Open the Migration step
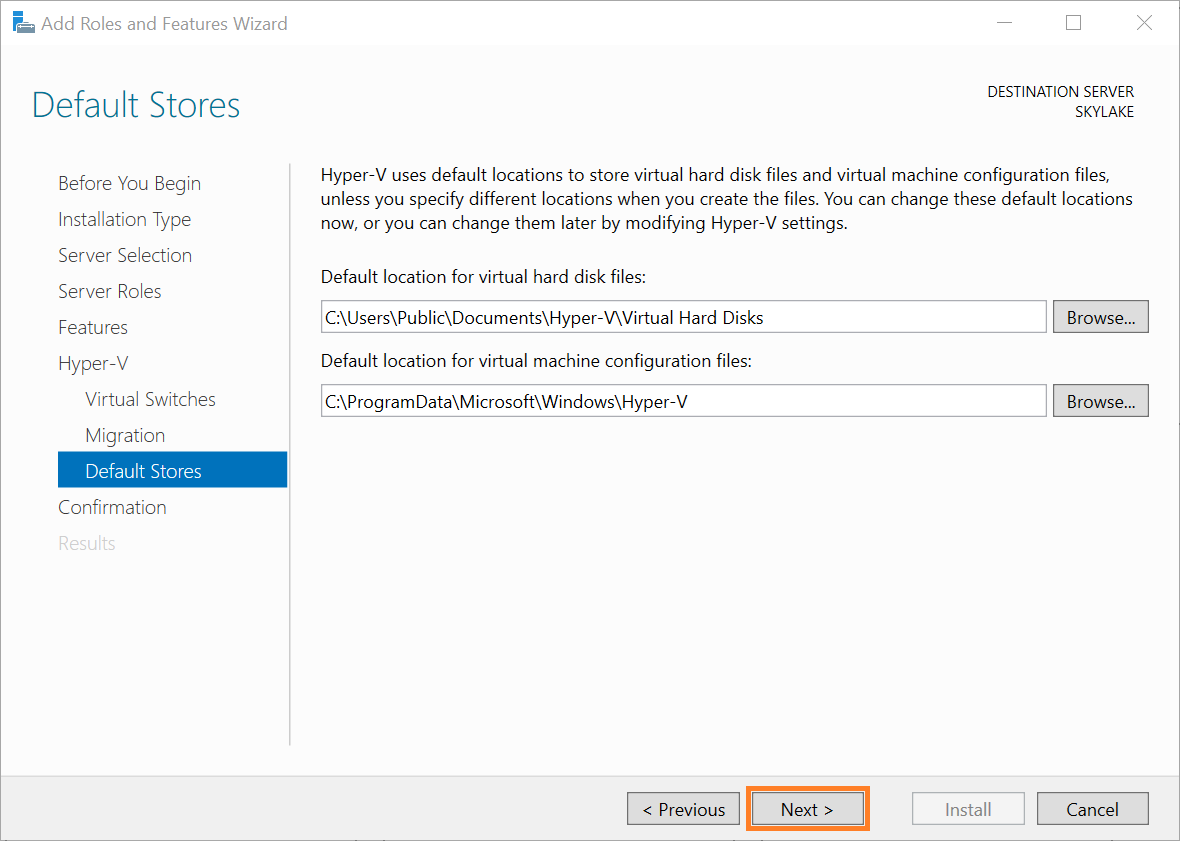The image size is (1180, 841). (125, 436)
